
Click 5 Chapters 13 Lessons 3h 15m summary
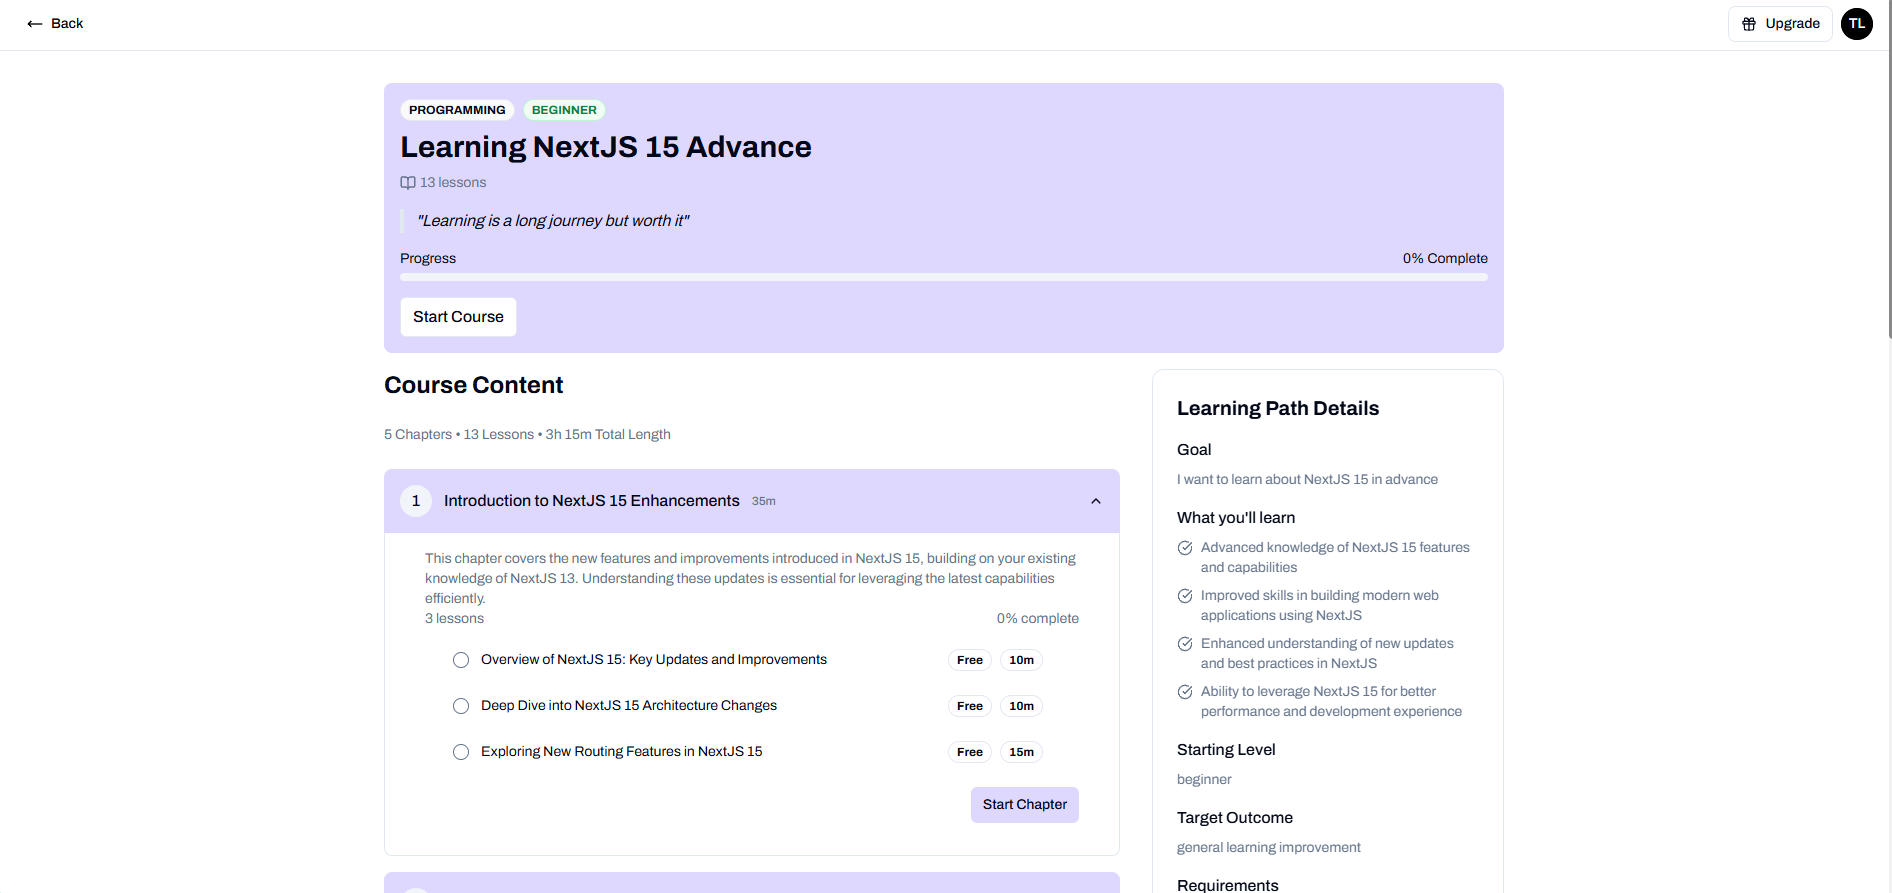pyautogui.click(x=527, y=435)
